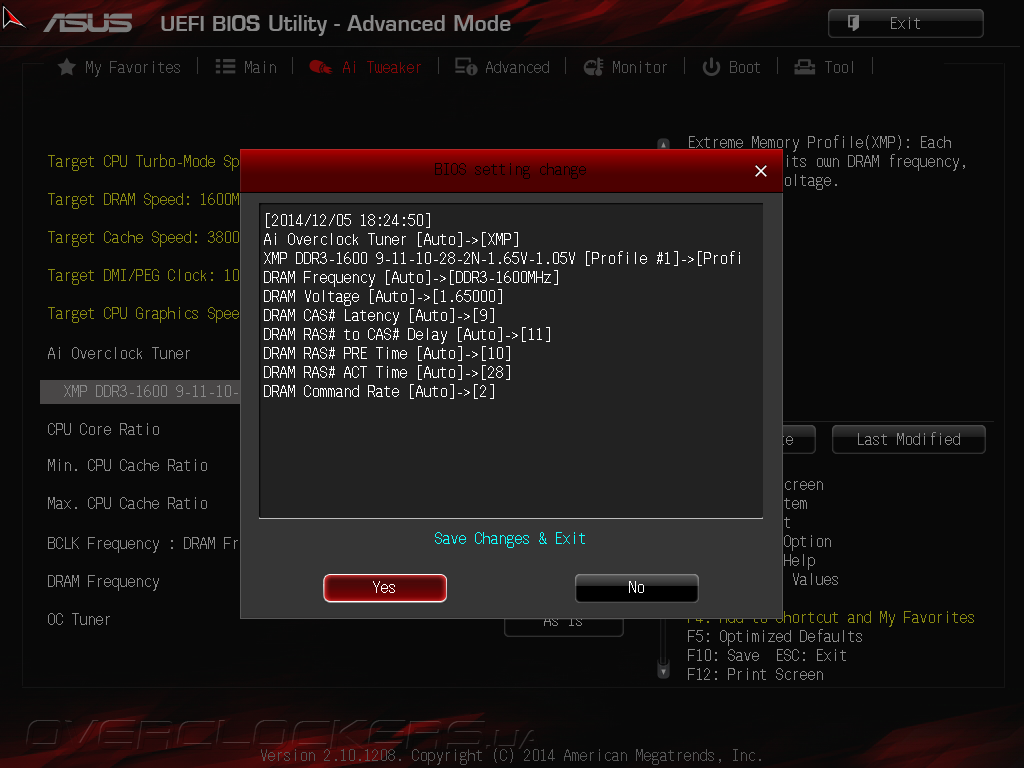
Task: Click Ai Overclock Tuner [Auto]->[XMP] log line
Action: (x=392, y=240)
